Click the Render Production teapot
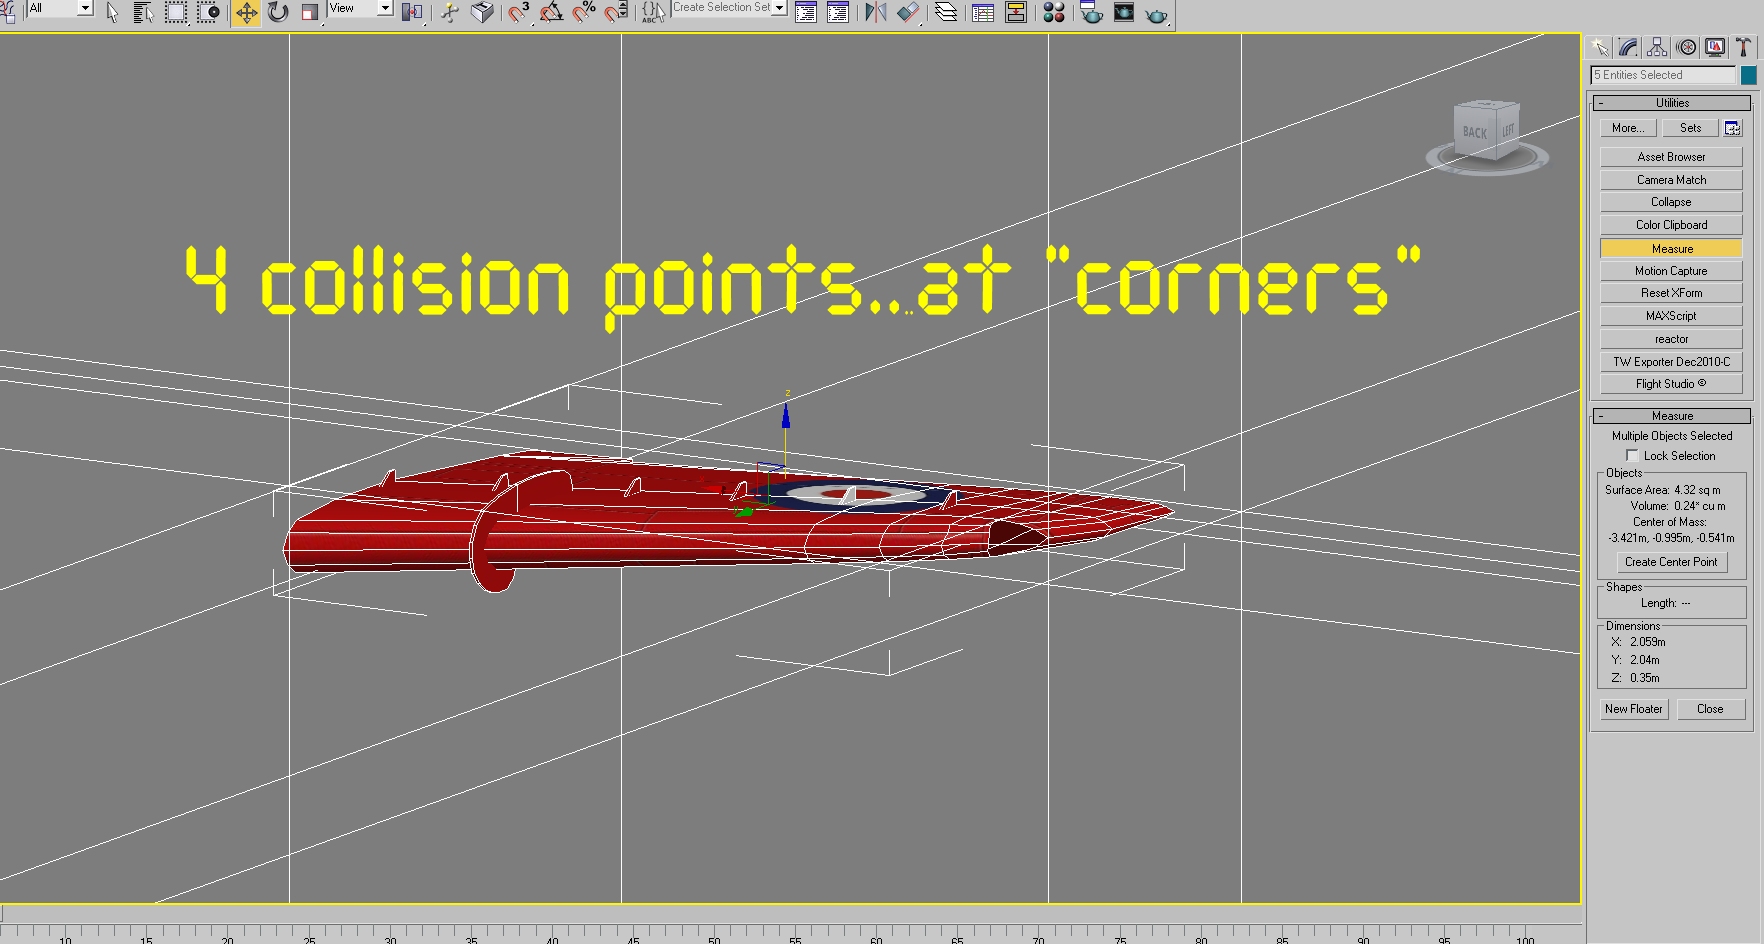The image size is (1764, 944). click(1157, 13)
